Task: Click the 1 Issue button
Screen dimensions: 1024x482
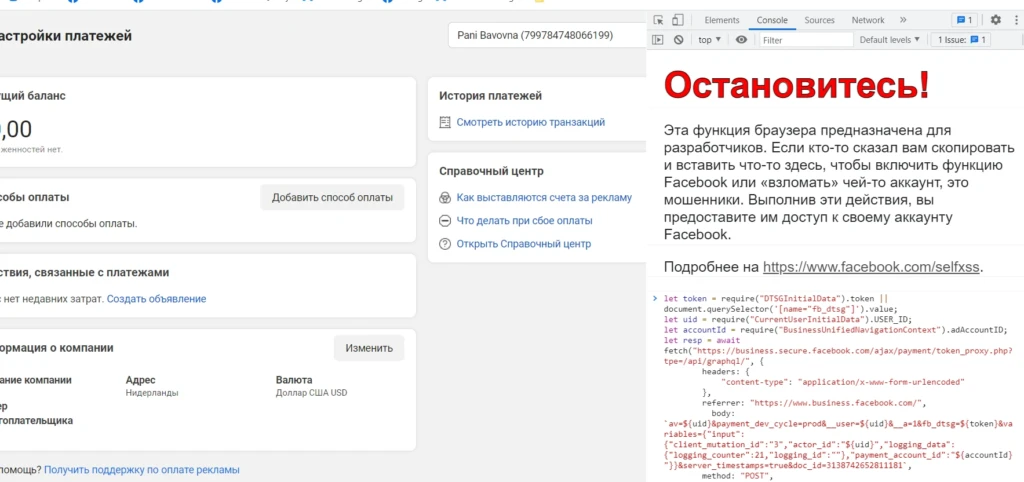Action: pos(961,40)
